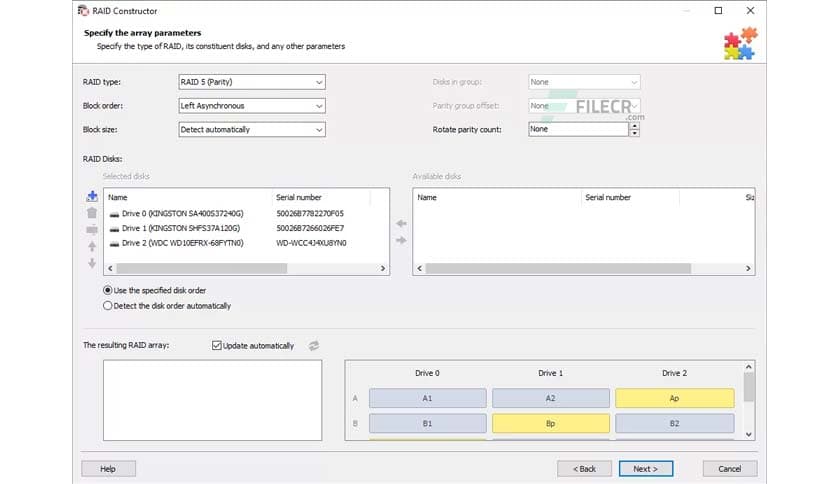Select Drive 1 (KINGSTON SHFS37A120G) row

tap(246, 228)
